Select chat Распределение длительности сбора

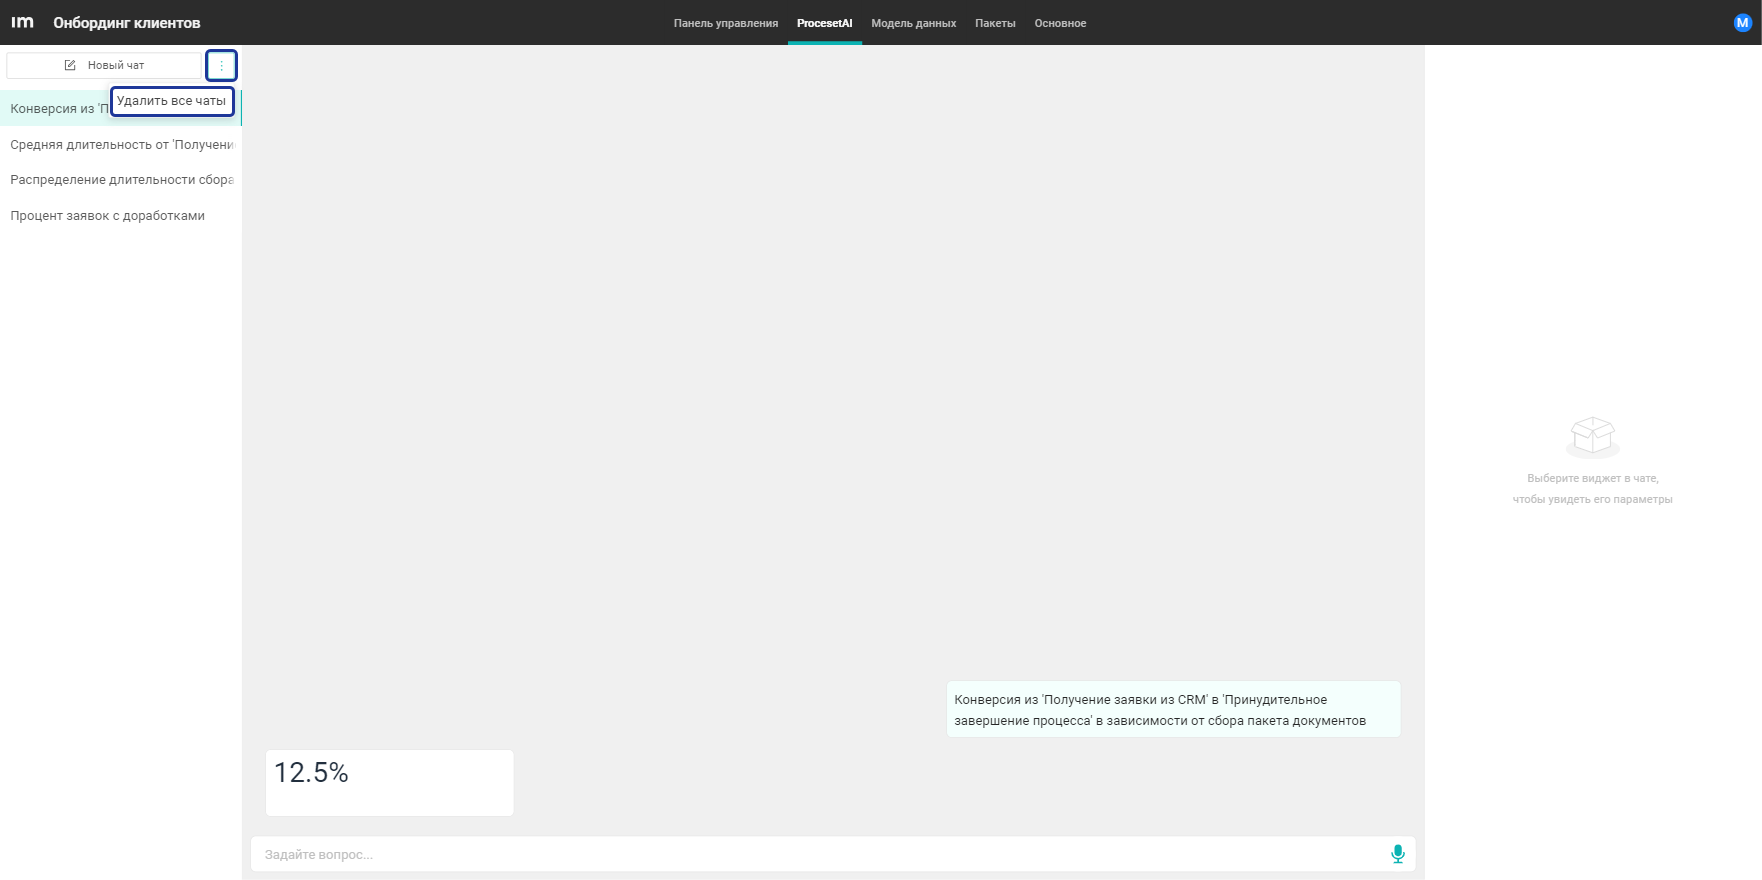[x=121, y=180]
